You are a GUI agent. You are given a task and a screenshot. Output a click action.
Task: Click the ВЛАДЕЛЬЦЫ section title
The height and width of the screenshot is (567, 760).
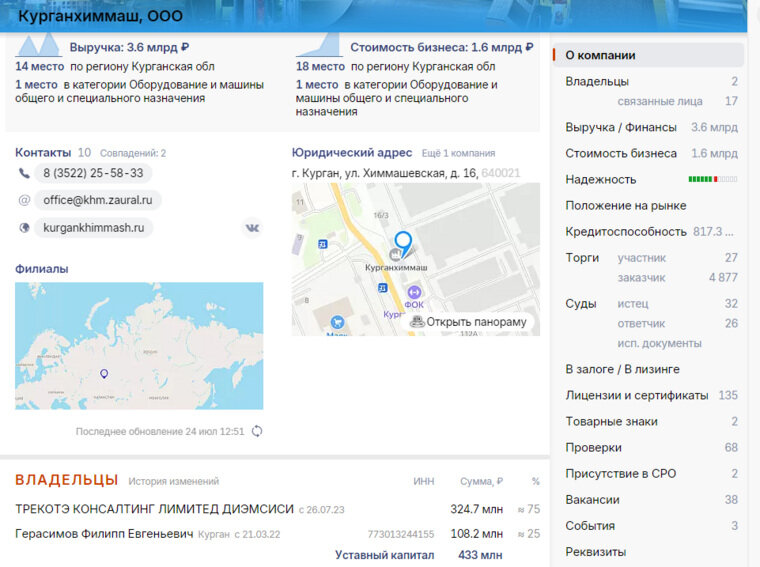pos(67,480)
